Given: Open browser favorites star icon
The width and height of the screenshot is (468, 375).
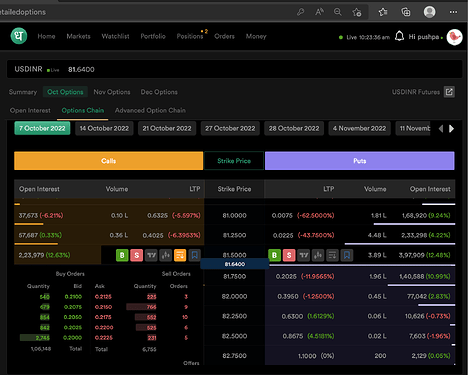Looking at the screenshot, I should coord(383,12).
